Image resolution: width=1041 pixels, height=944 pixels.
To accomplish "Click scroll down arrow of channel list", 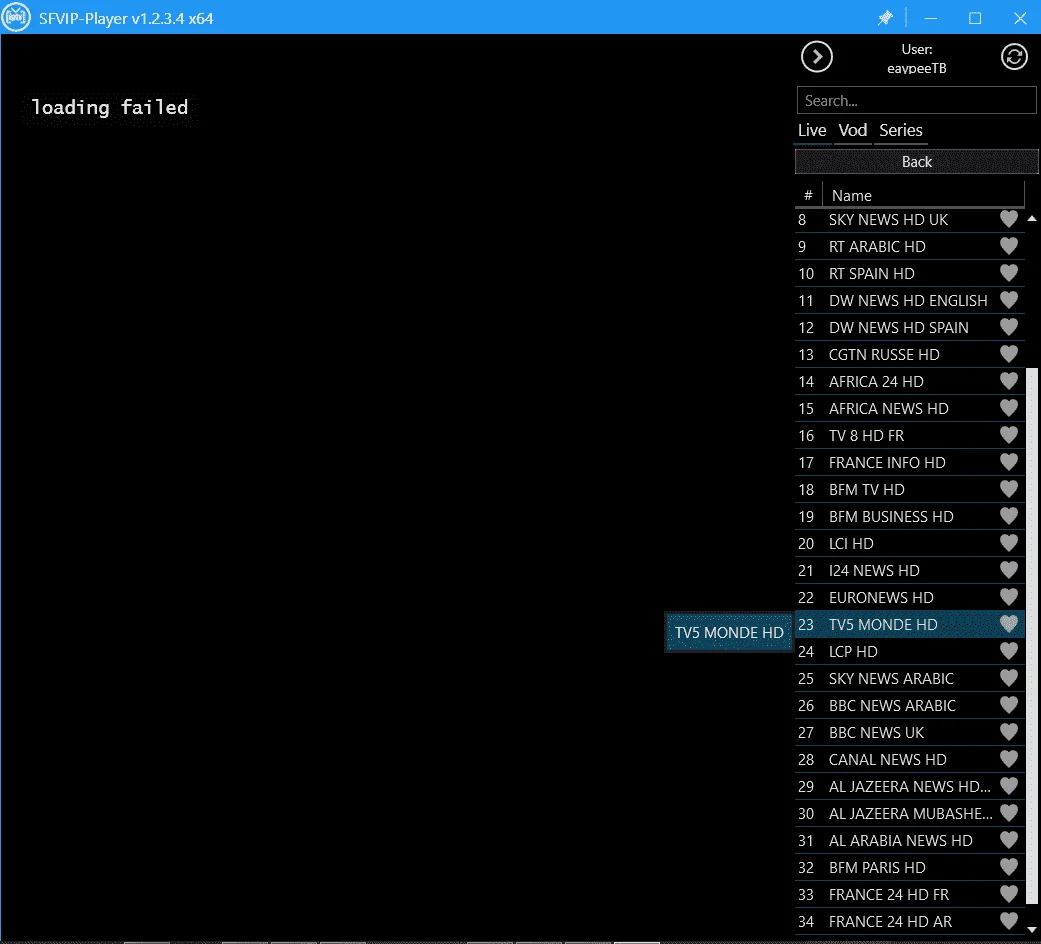I will click(x=1032, y=929).
